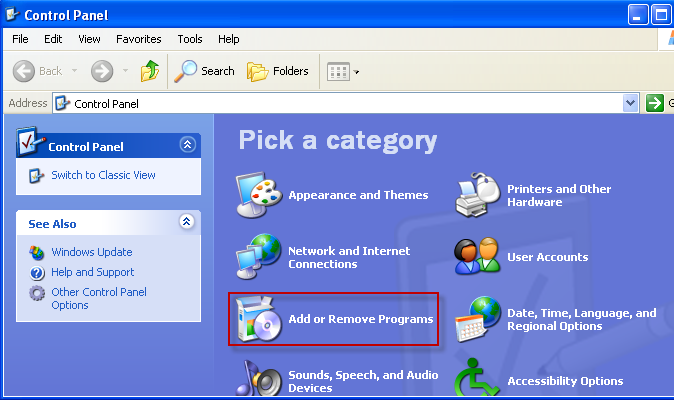Open the Views dropdown arrow
Viewport: 674px width, 400px height.
pyautogui.click(x=356, y=72)
